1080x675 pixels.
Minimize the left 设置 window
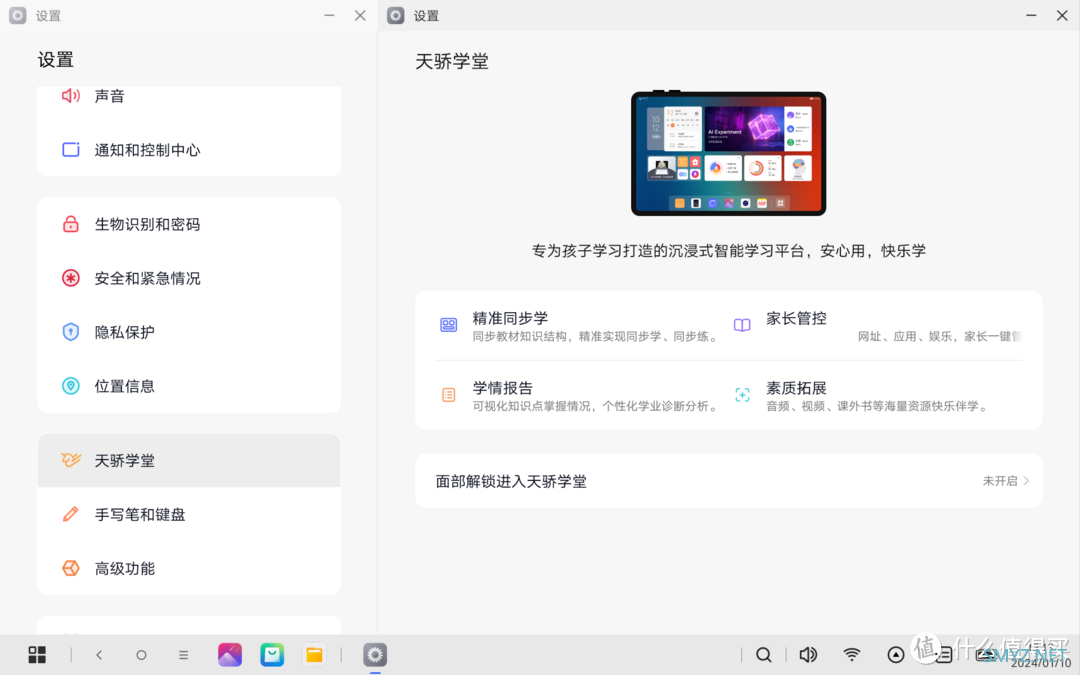329,15
